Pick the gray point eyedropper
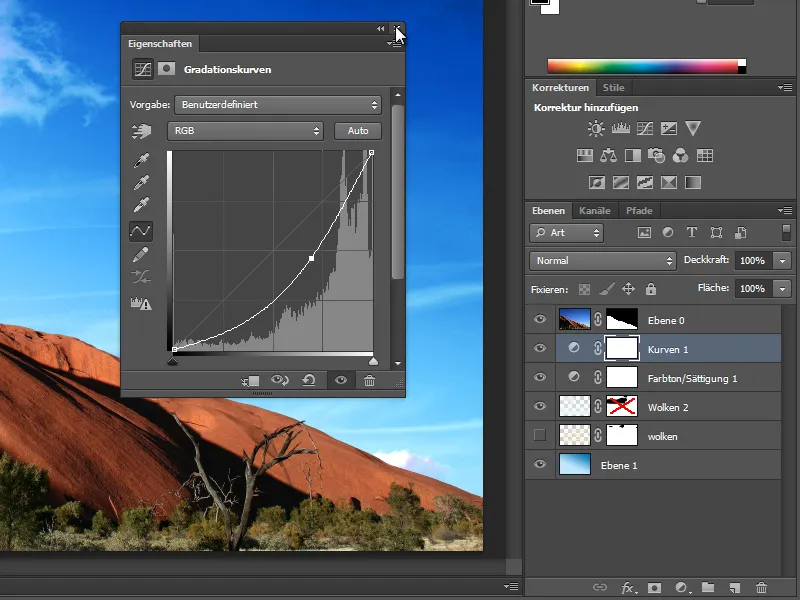The image size is (800, 600). (x=141, y=182)
